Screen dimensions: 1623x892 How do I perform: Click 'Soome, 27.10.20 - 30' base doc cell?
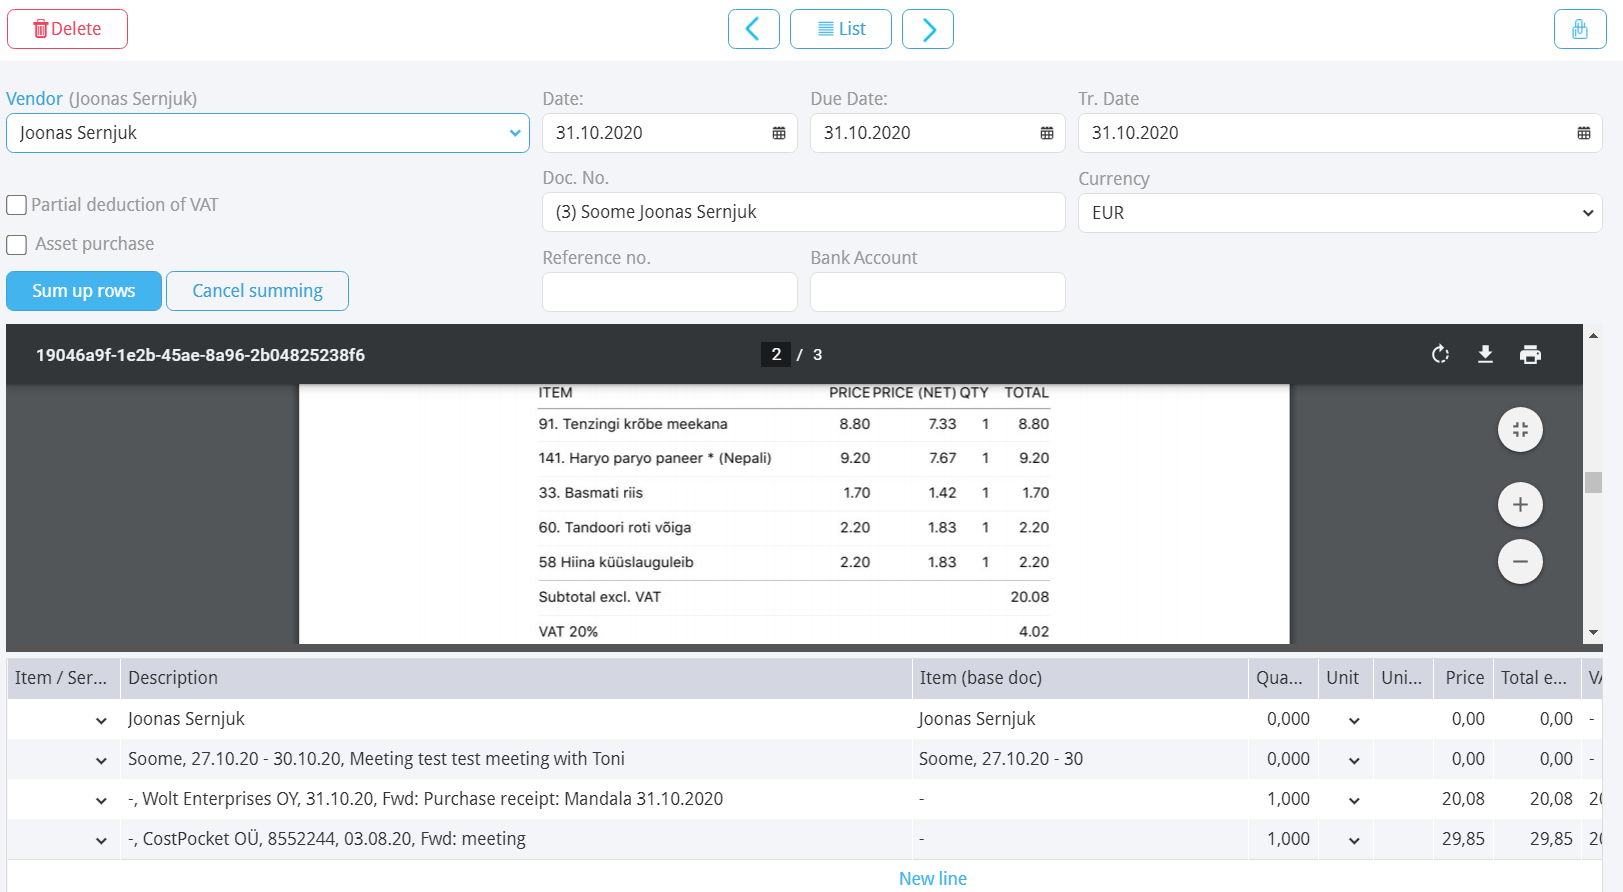pos(1080,759)
